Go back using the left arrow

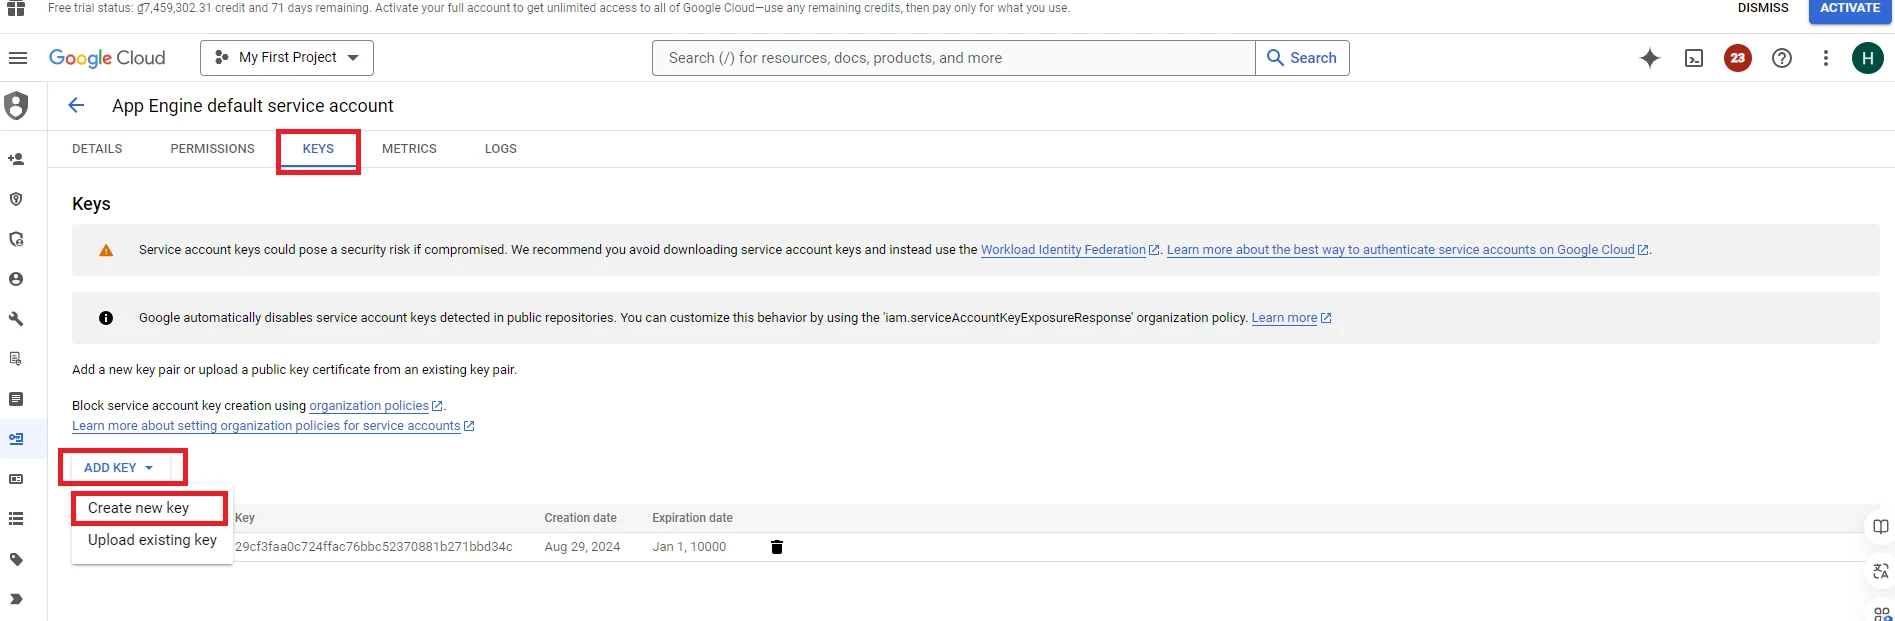76,106
